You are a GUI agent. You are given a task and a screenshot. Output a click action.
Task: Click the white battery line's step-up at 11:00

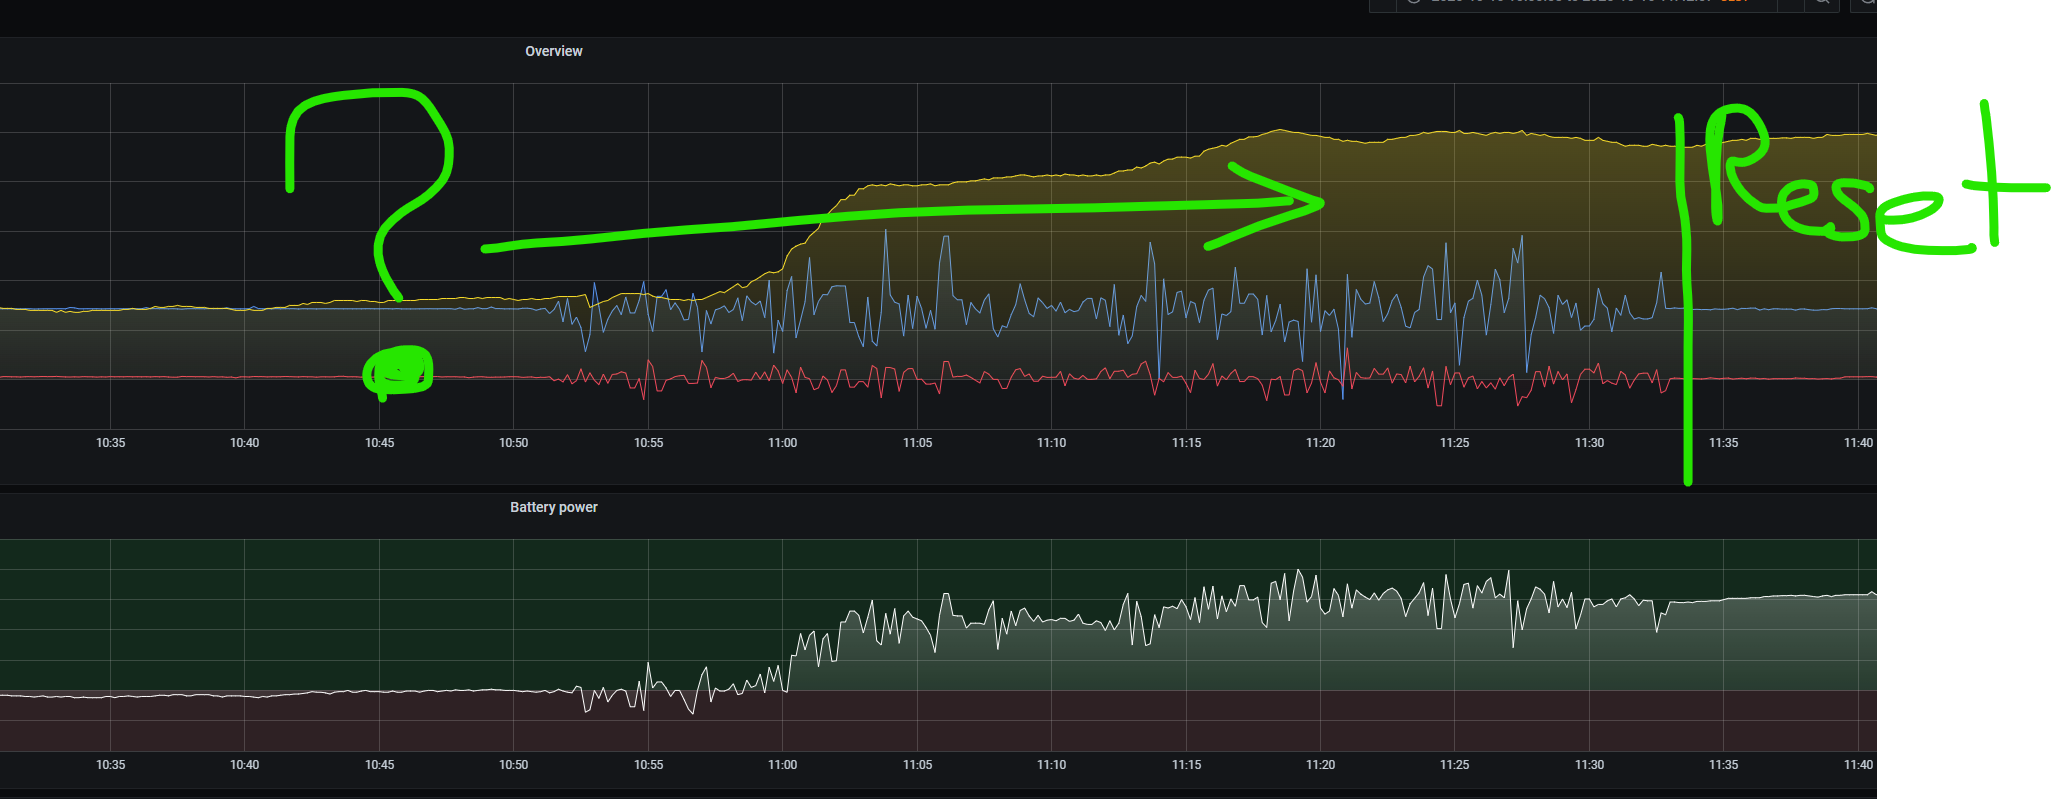coord(790,662)
